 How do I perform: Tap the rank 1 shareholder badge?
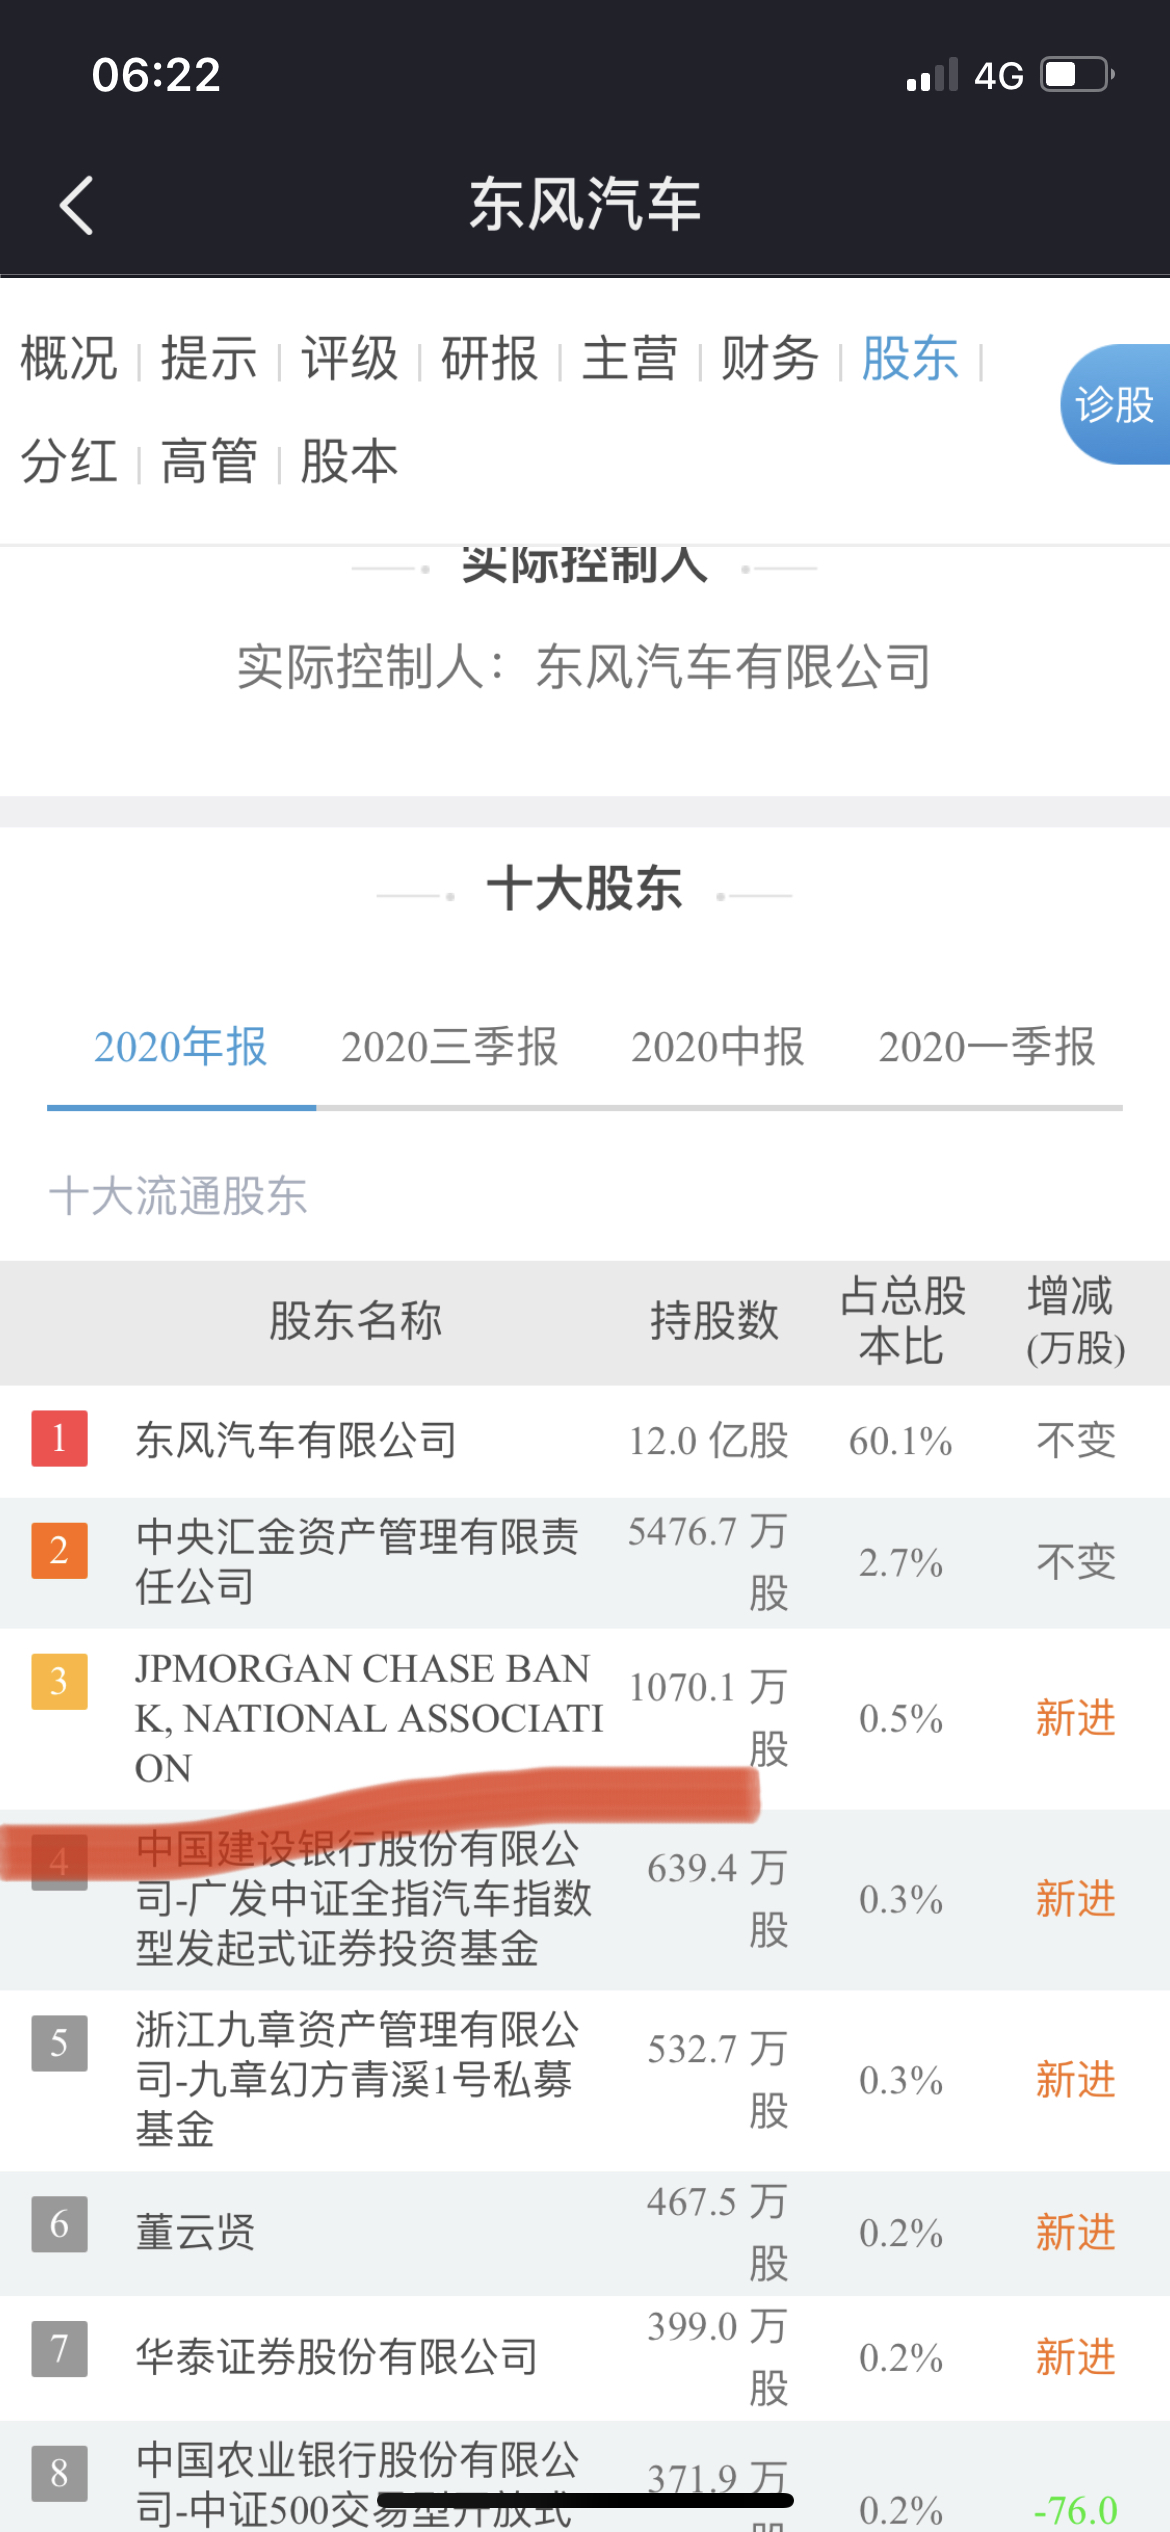(59, 1438)
